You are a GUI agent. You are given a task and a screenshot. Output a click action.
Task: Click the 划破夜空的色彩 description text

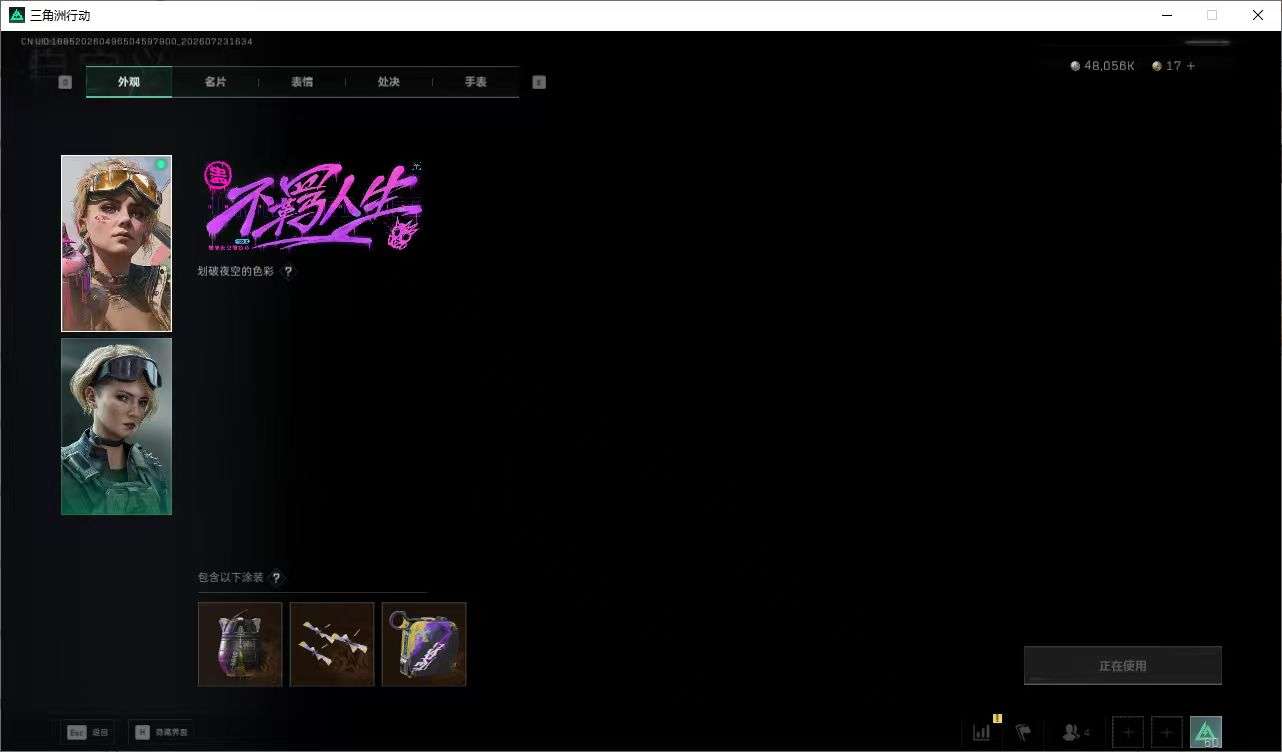click(235, 271)
